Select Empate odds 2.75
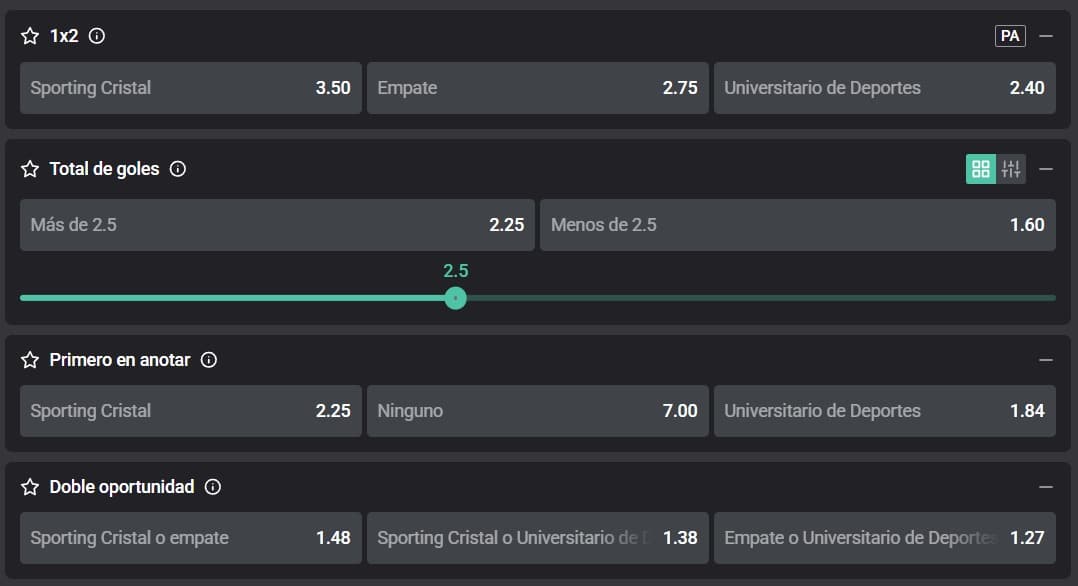 click(537, 88)
